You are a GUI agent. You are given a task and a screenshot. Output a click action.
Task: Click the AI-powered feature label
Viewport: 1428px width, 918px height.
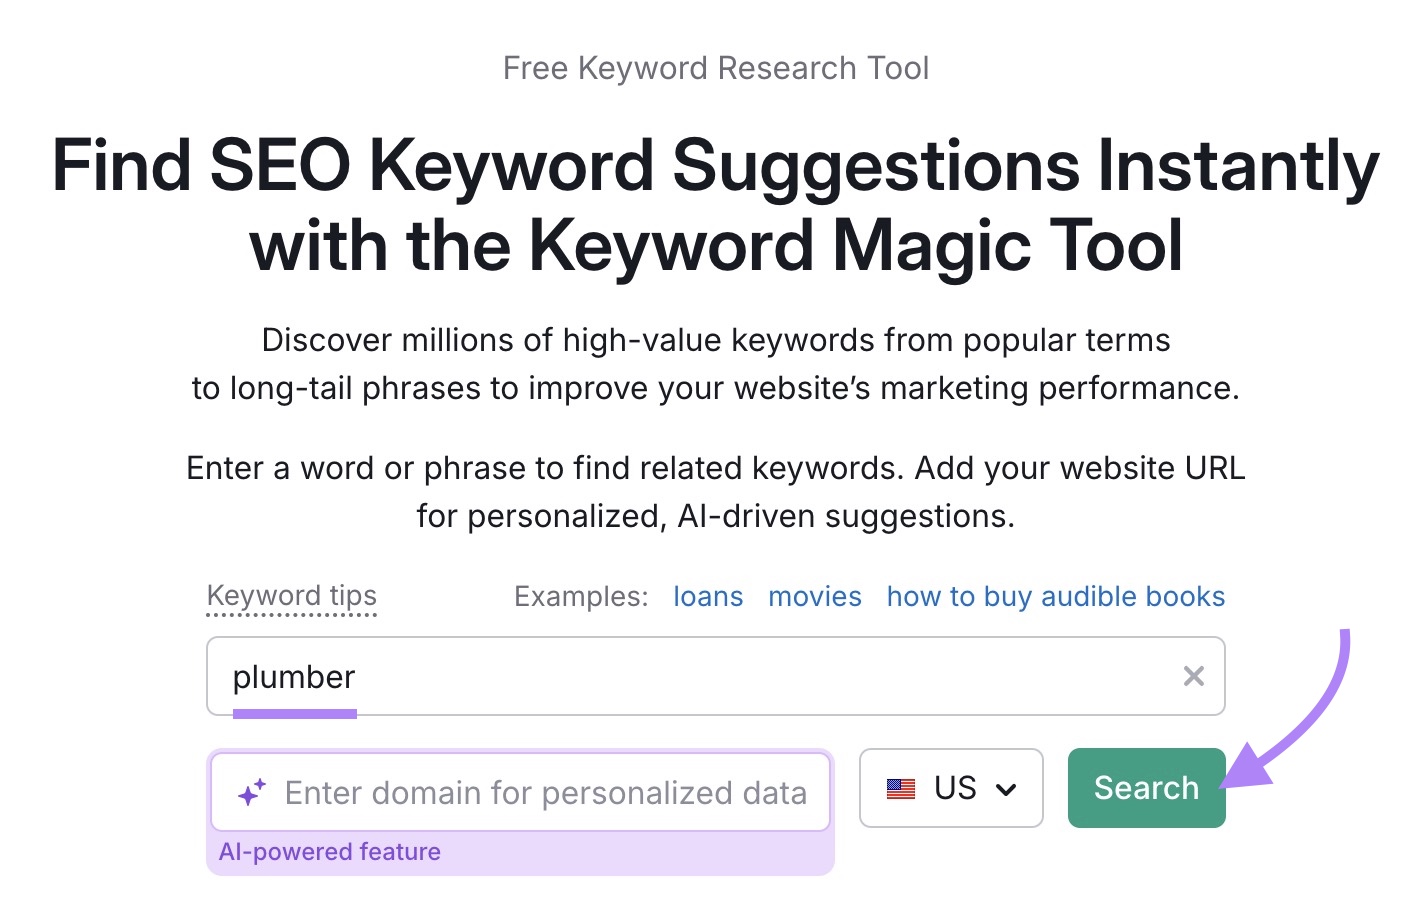tap(330, 852)
